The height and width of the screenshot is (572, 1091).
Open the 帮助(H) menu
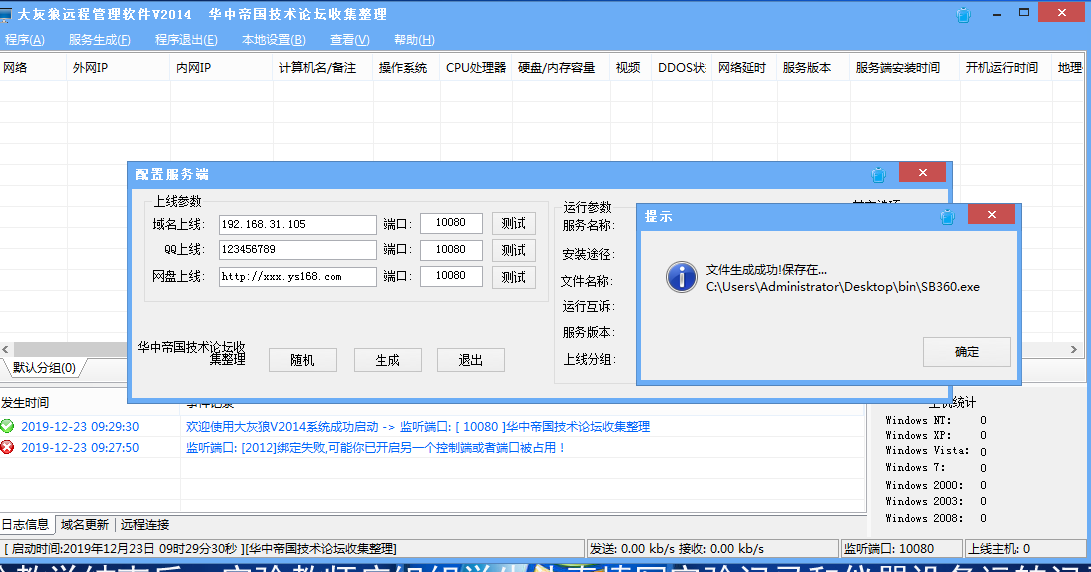414,40
